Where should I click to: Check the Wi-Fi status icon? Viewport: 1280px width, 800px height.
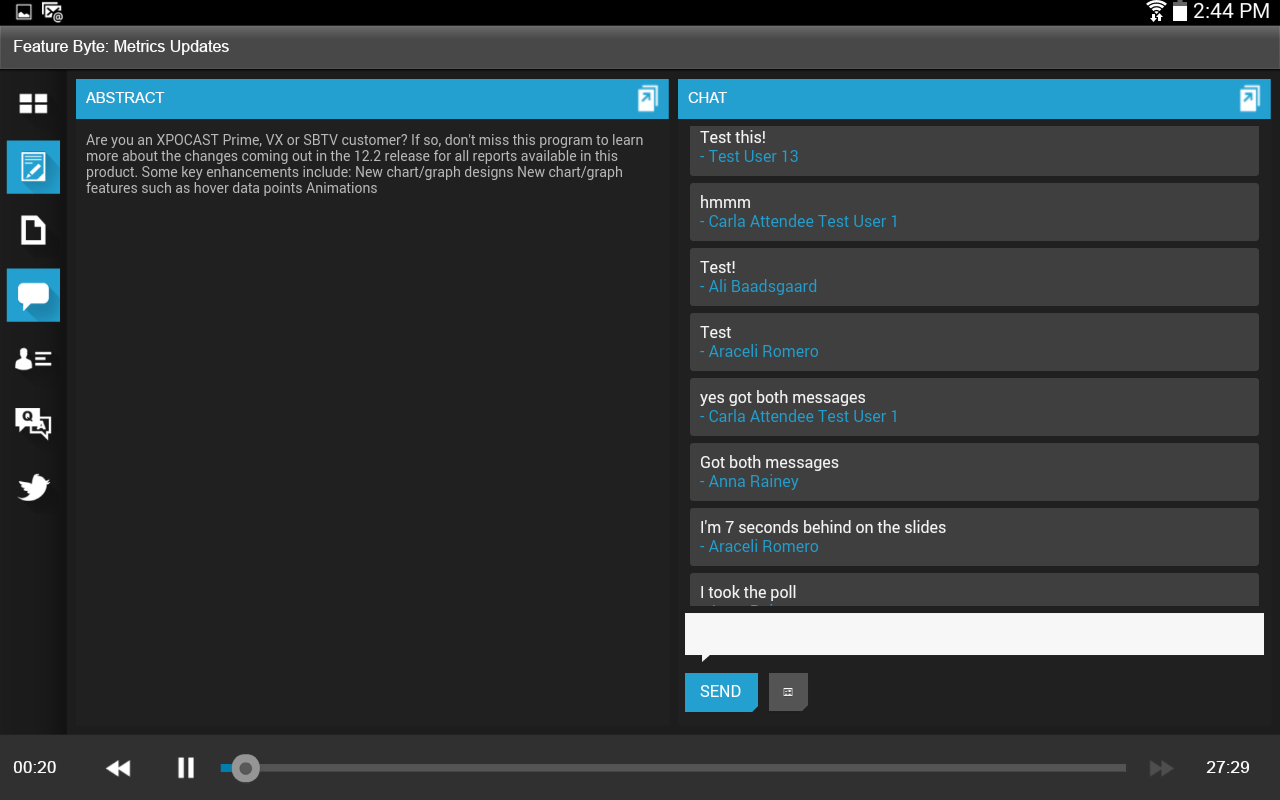tap(1156, 11)
